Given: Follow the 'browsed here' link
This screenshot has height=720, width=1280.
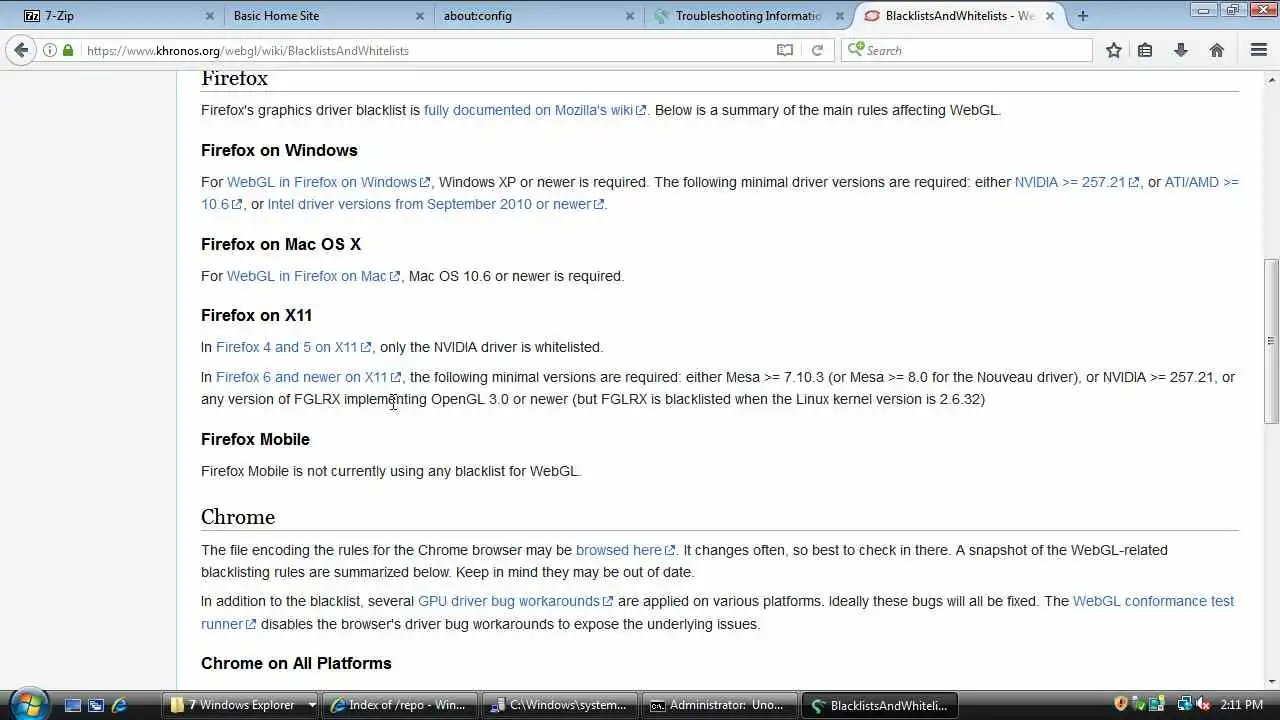Looking at the screenshot, I should point(625,550).
